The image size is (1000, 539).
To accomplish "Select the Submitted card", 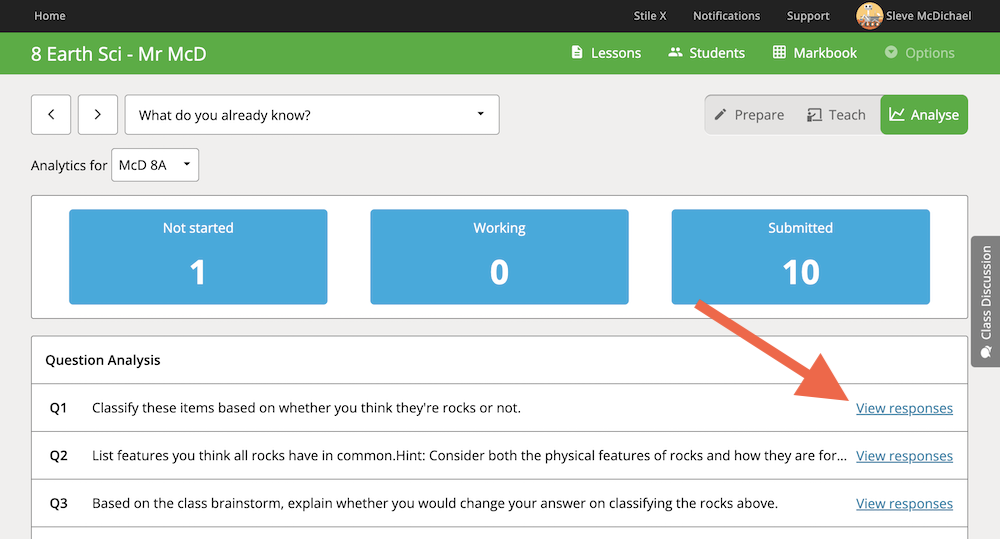I will 800,257.
